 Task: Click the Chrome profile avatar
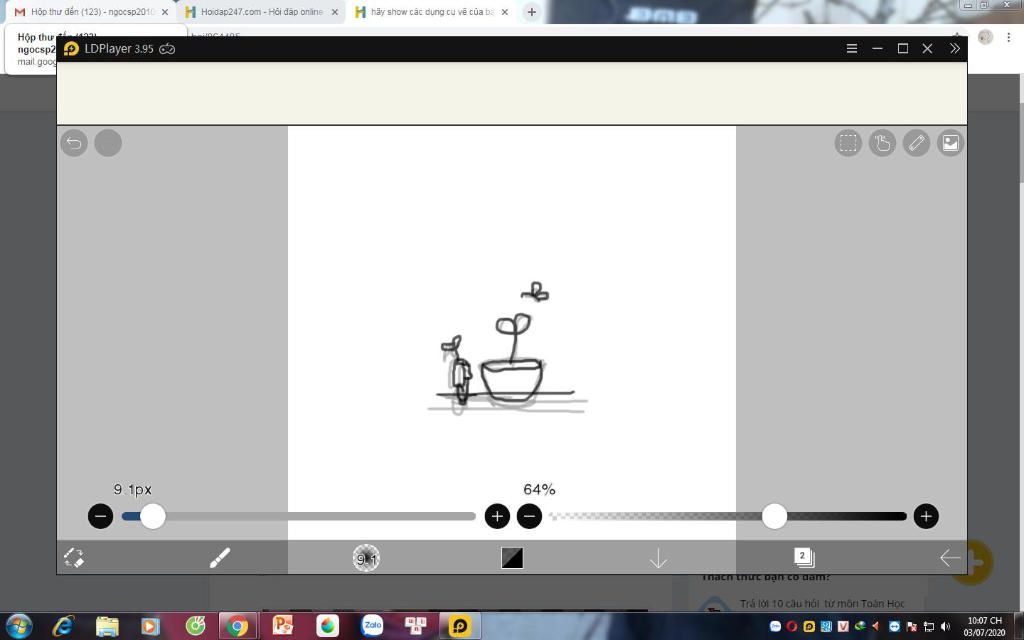(985, 37)
